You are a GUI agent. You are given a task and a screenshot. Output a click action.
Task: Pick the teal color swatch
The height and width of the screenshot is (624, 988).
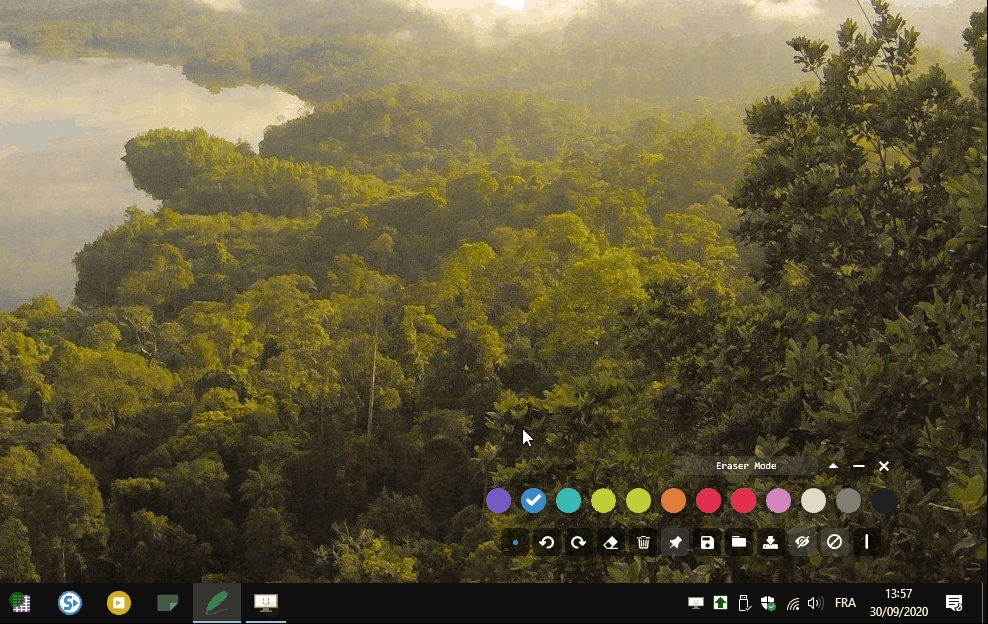coord(568,501)
